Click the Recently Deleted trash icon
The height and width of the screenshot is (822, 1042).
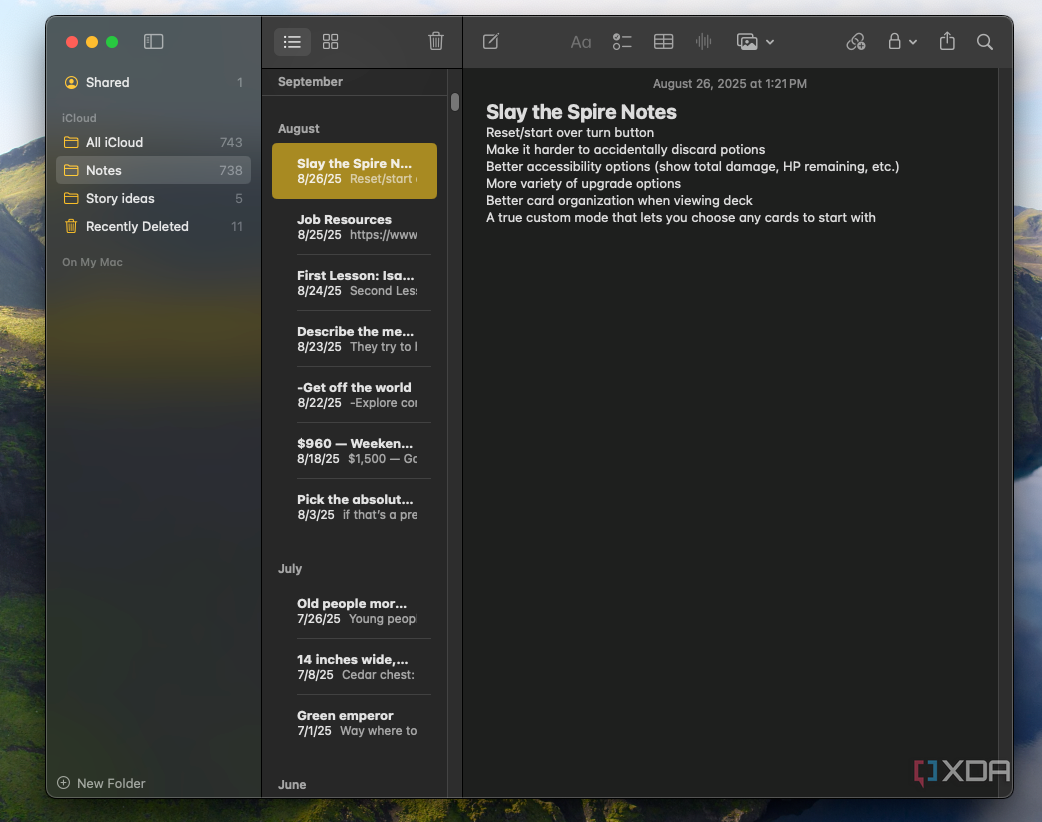[x=71, y=226]
